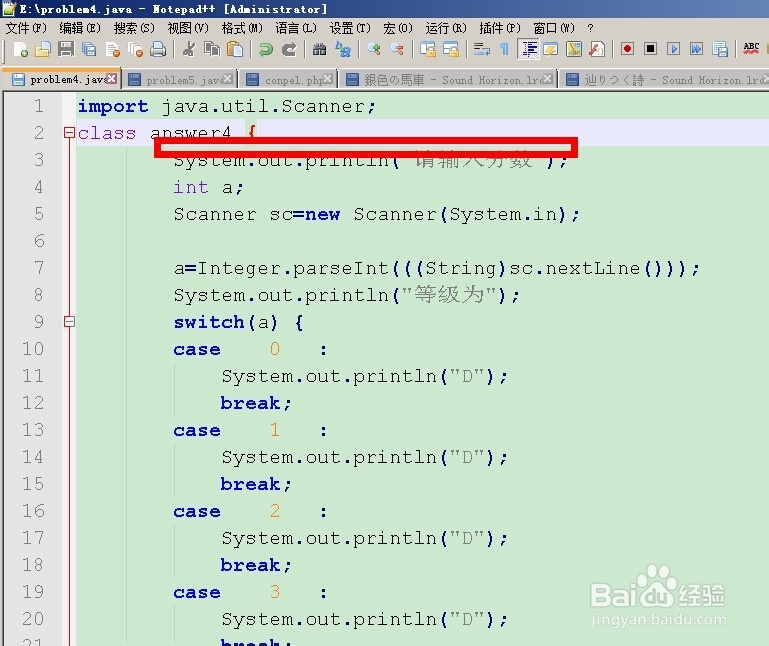Toggle show all characters (pilcrow) icon
This screenshot has height=646, width=769.
coord(504,50)
